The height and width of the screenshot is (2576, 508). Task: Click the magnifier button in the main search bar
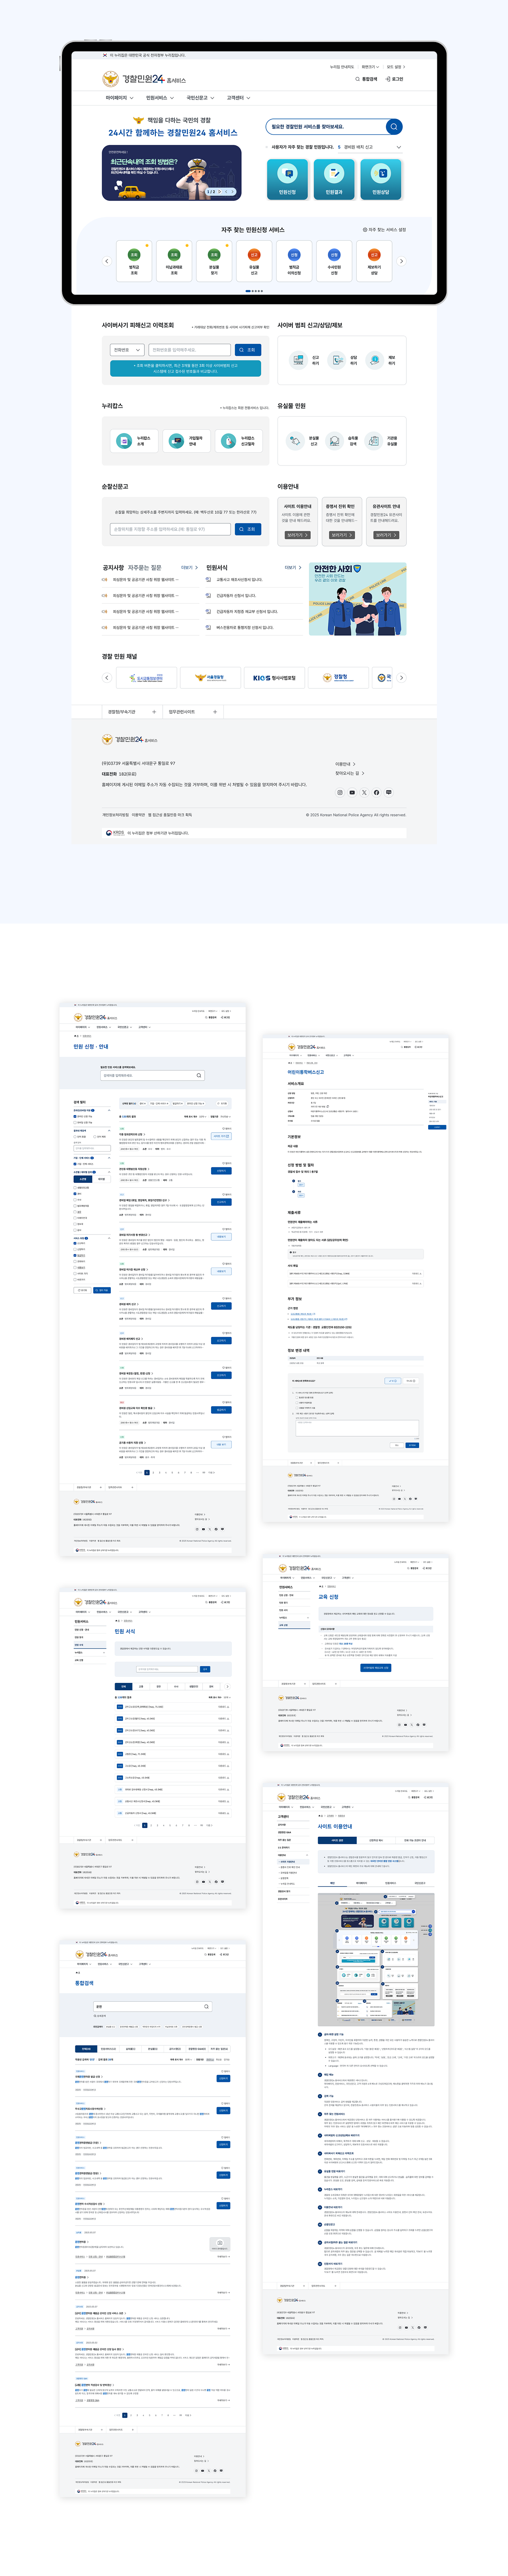click(x=394, y=127)
